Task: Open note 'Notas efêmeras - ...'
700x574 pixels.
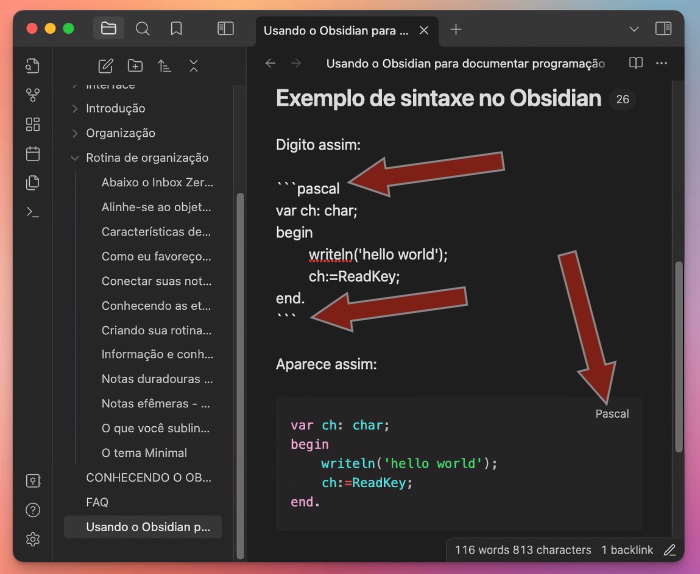Action: click(155, 403)
